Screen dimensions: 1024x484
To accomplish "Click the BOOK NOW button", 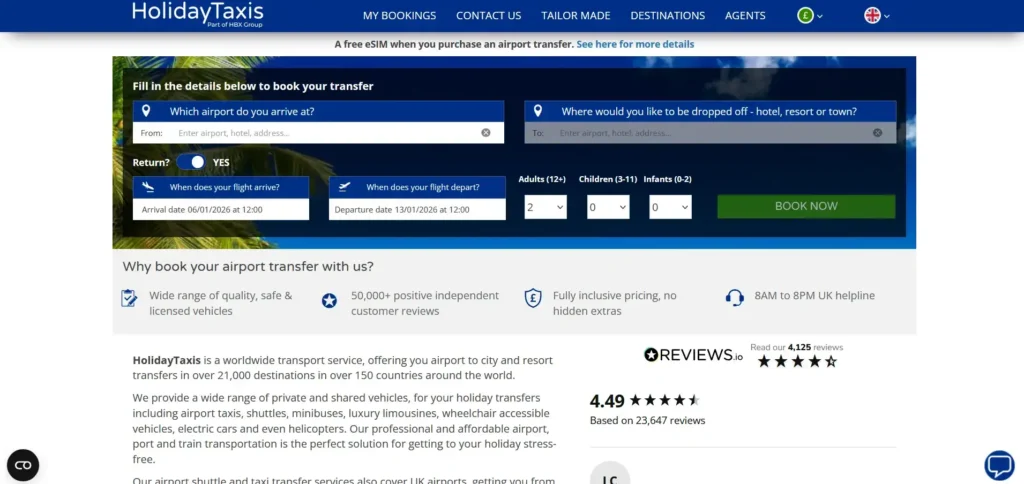I will 806,206.
